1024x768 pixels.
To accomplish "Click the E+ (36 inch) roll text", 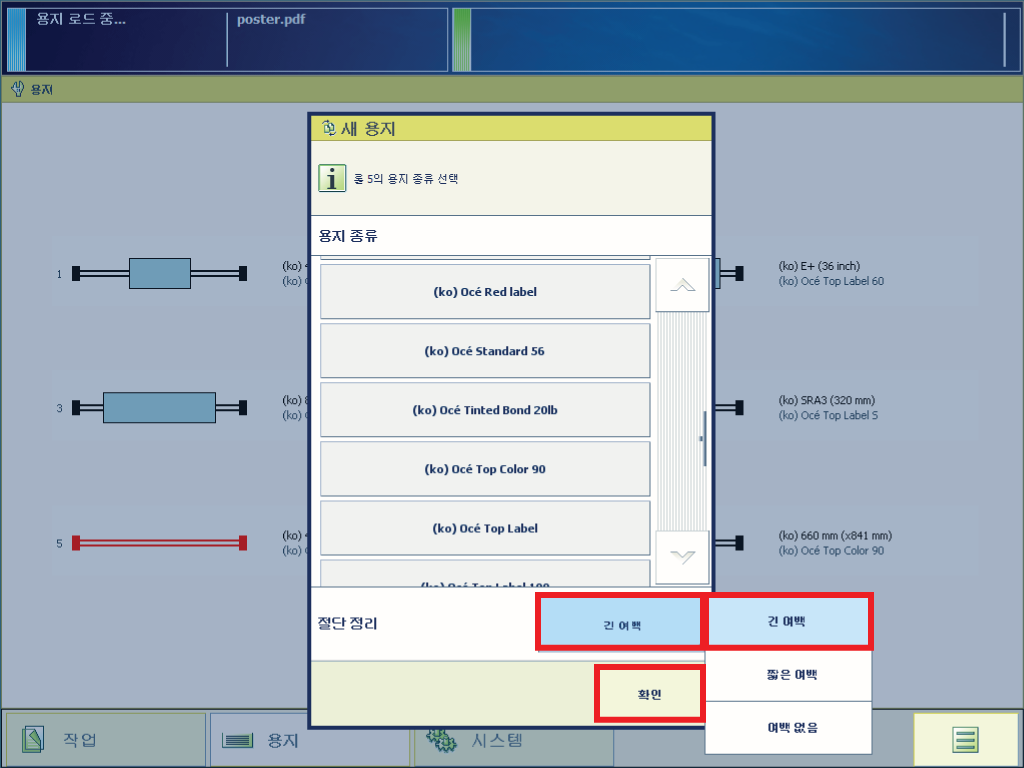I will point(819,266).
